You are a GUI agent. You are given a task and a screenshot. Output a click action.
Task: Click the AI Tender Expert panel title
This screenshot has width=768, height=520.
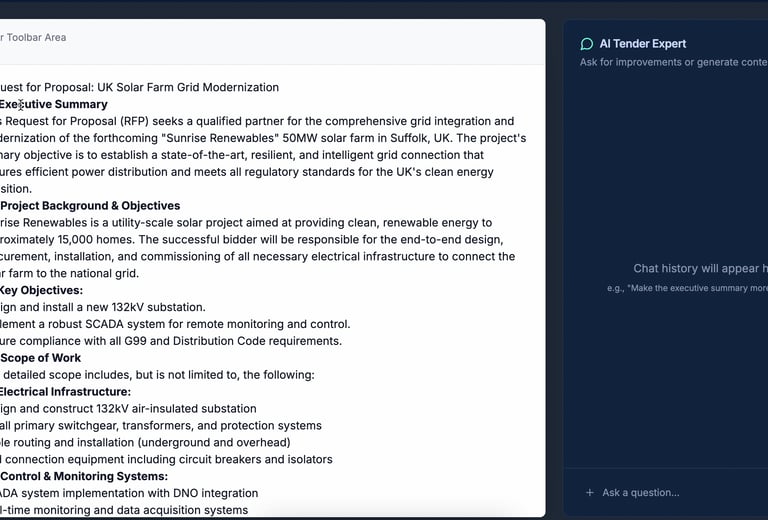pos(643,44)
